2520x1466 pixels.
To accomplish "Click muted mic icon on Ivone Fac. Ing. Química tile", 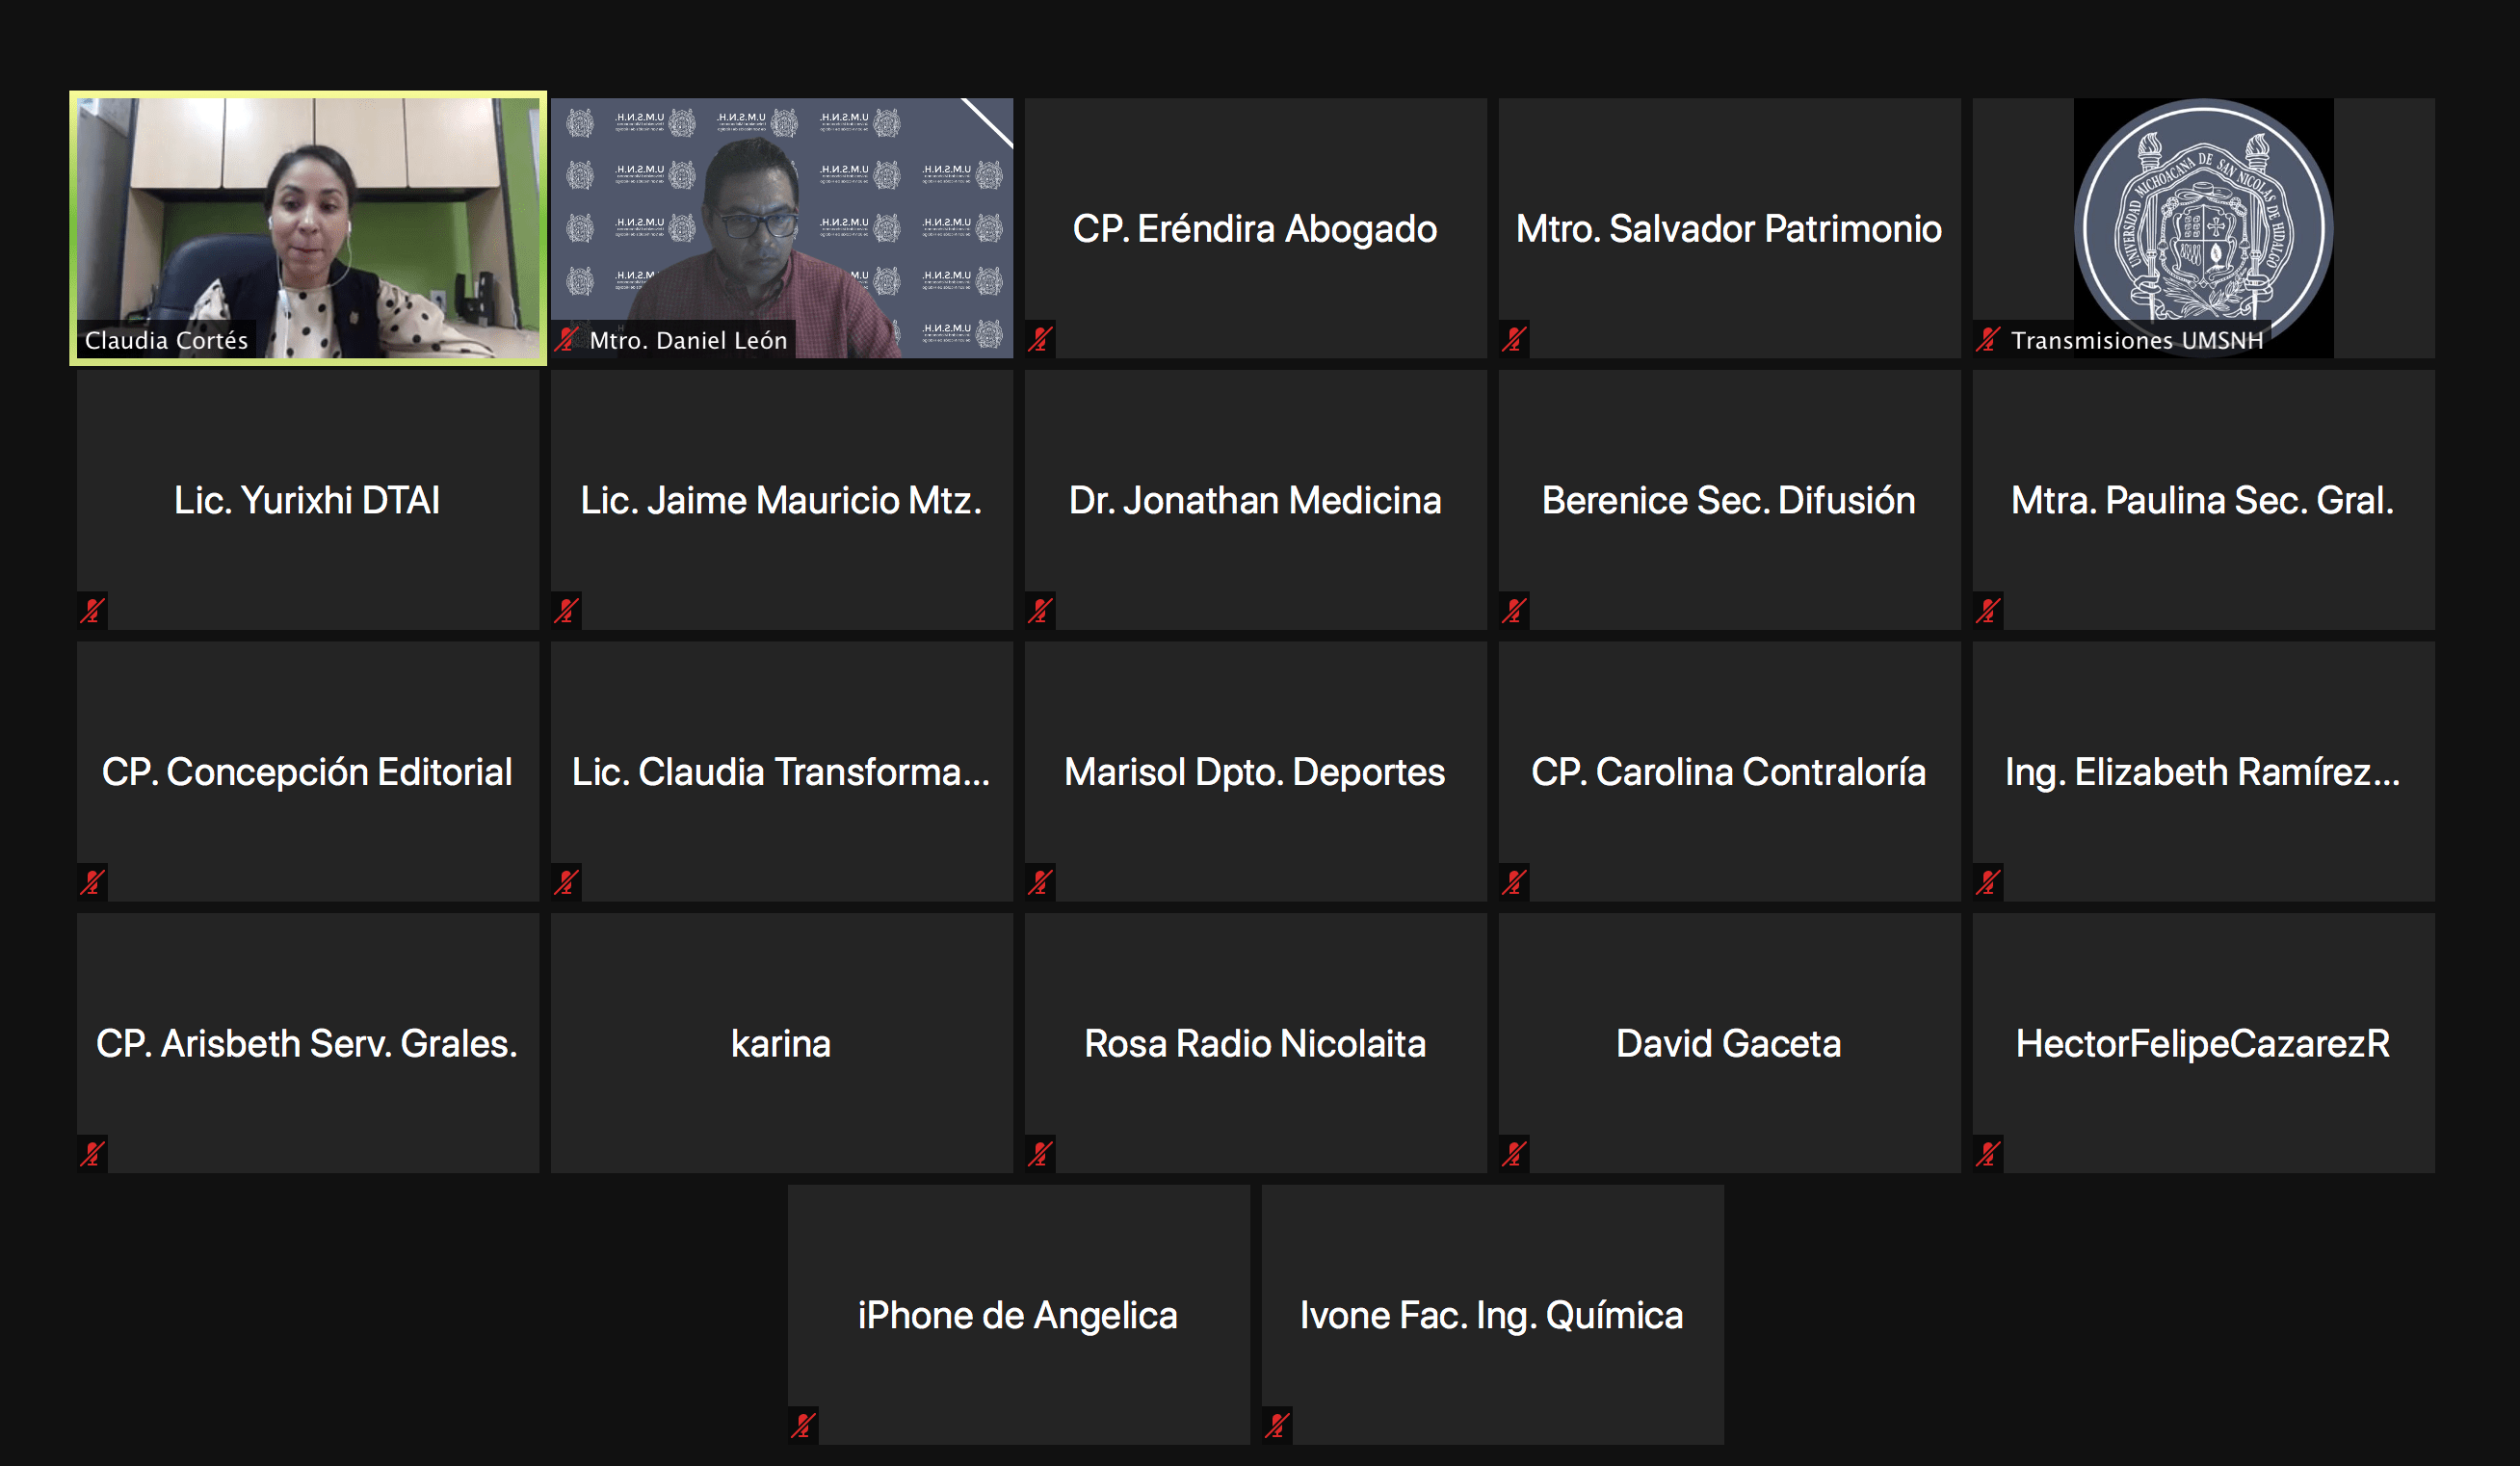I will (1277, 1425).
